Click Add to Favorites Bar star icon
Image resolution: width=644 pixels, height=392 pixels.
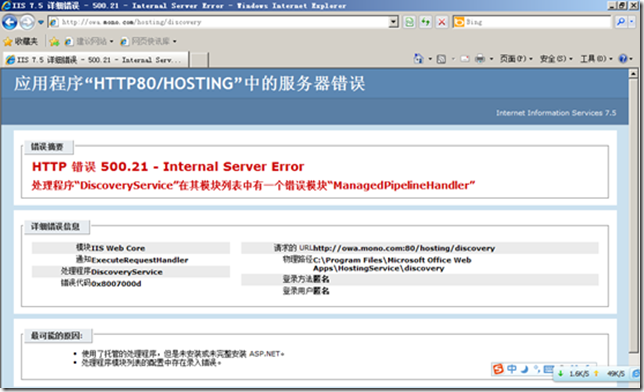pyautogui.click(x=54, y=42)
